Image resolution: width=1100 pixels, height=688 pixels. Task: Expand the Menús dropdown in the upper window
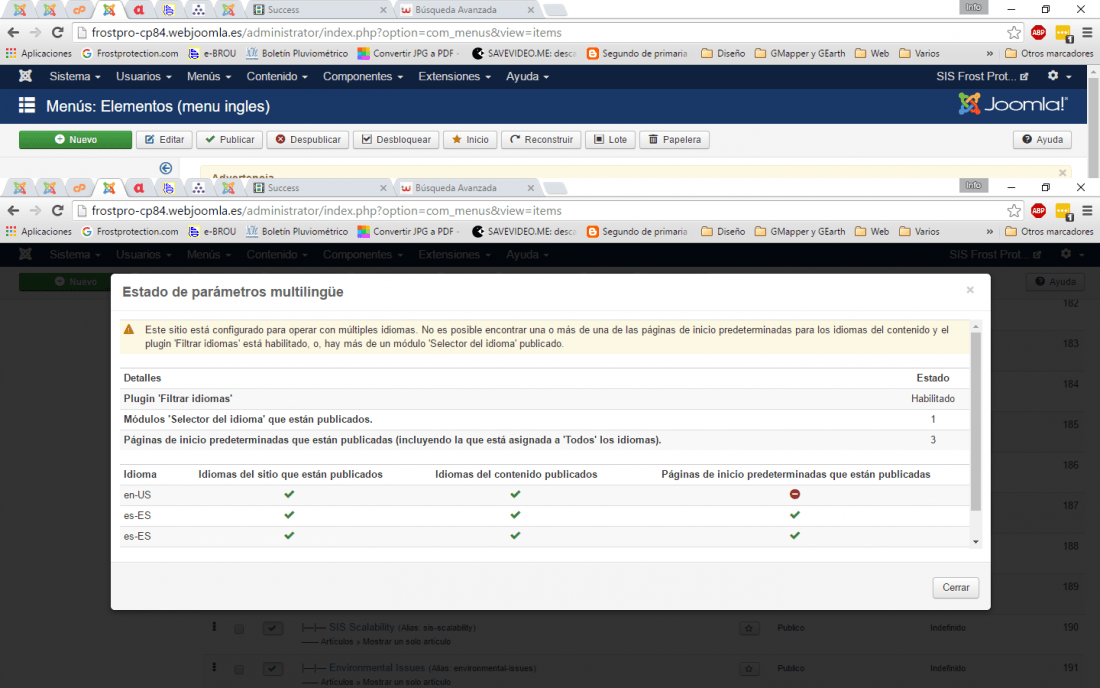pos(208,76)
